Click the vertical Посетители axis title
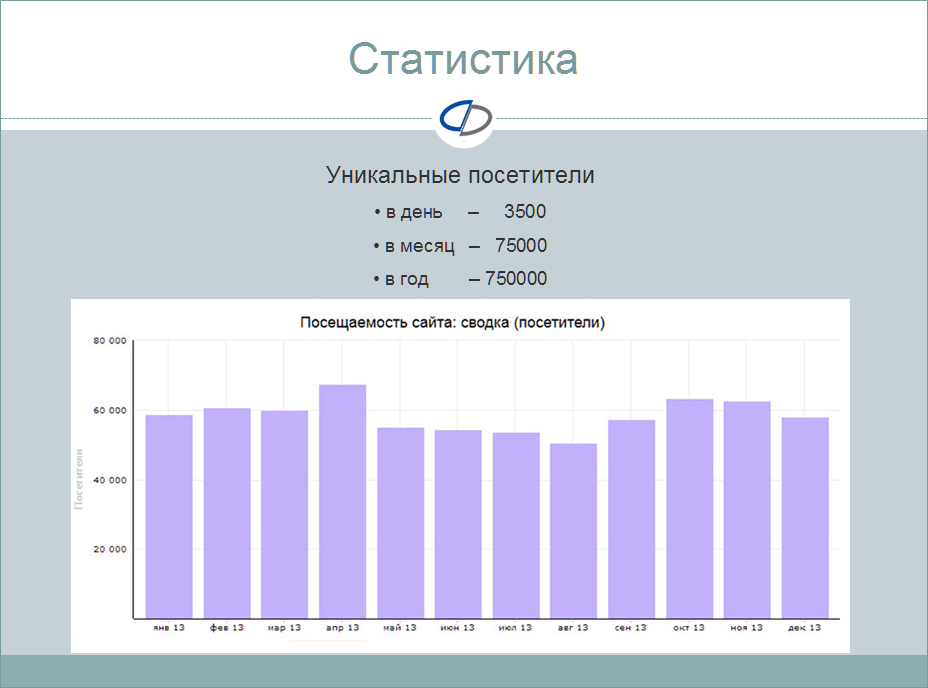Screen dimensions: 928x688 pos(79,479)
